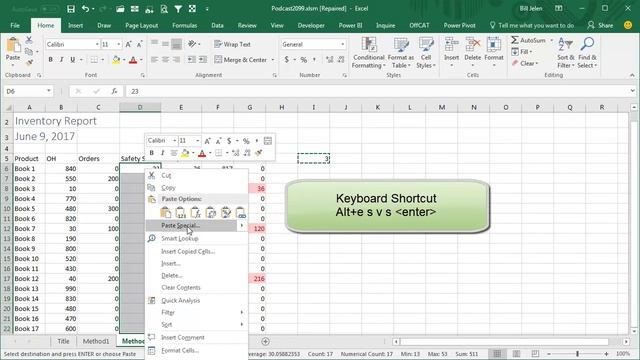640x360 pixels.
Task: Open the Calibri font name dropdown in ribbon
Action: point(97,44)
